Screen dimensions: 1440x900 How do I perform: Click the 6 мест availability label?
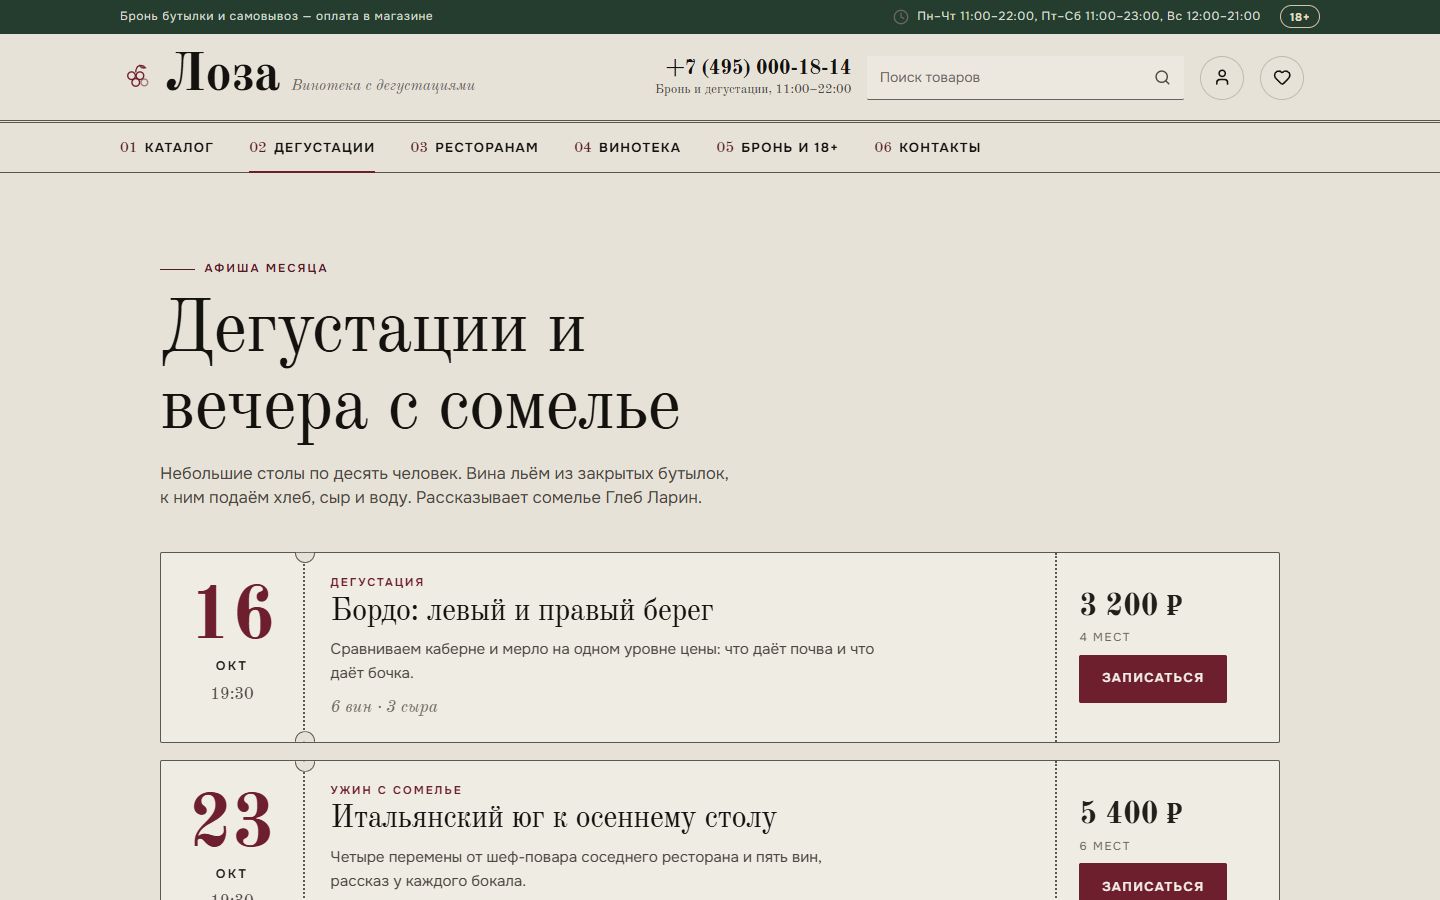1105,846
